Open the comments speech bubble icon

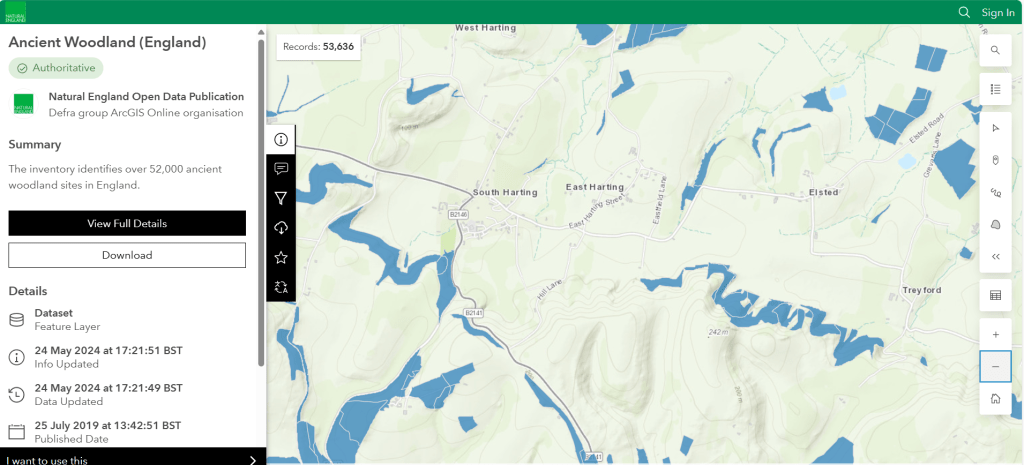tap(281, 169)
